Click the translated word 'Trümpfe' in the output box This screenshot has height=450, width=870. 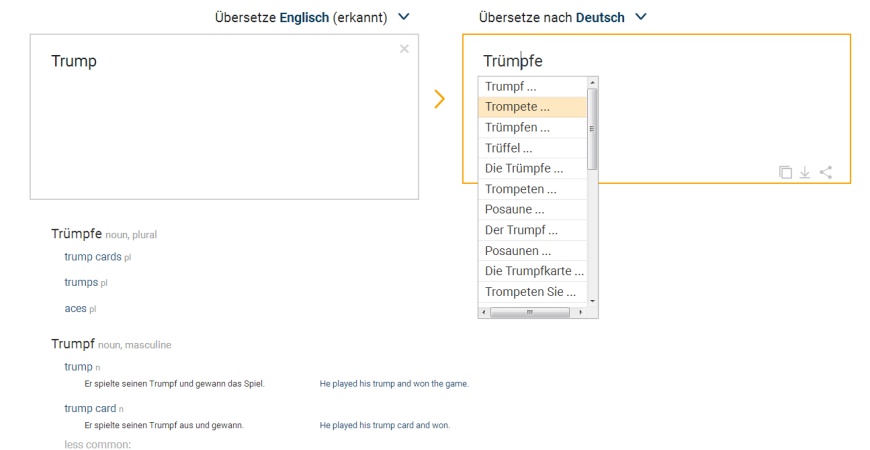[x=513, y=60]
